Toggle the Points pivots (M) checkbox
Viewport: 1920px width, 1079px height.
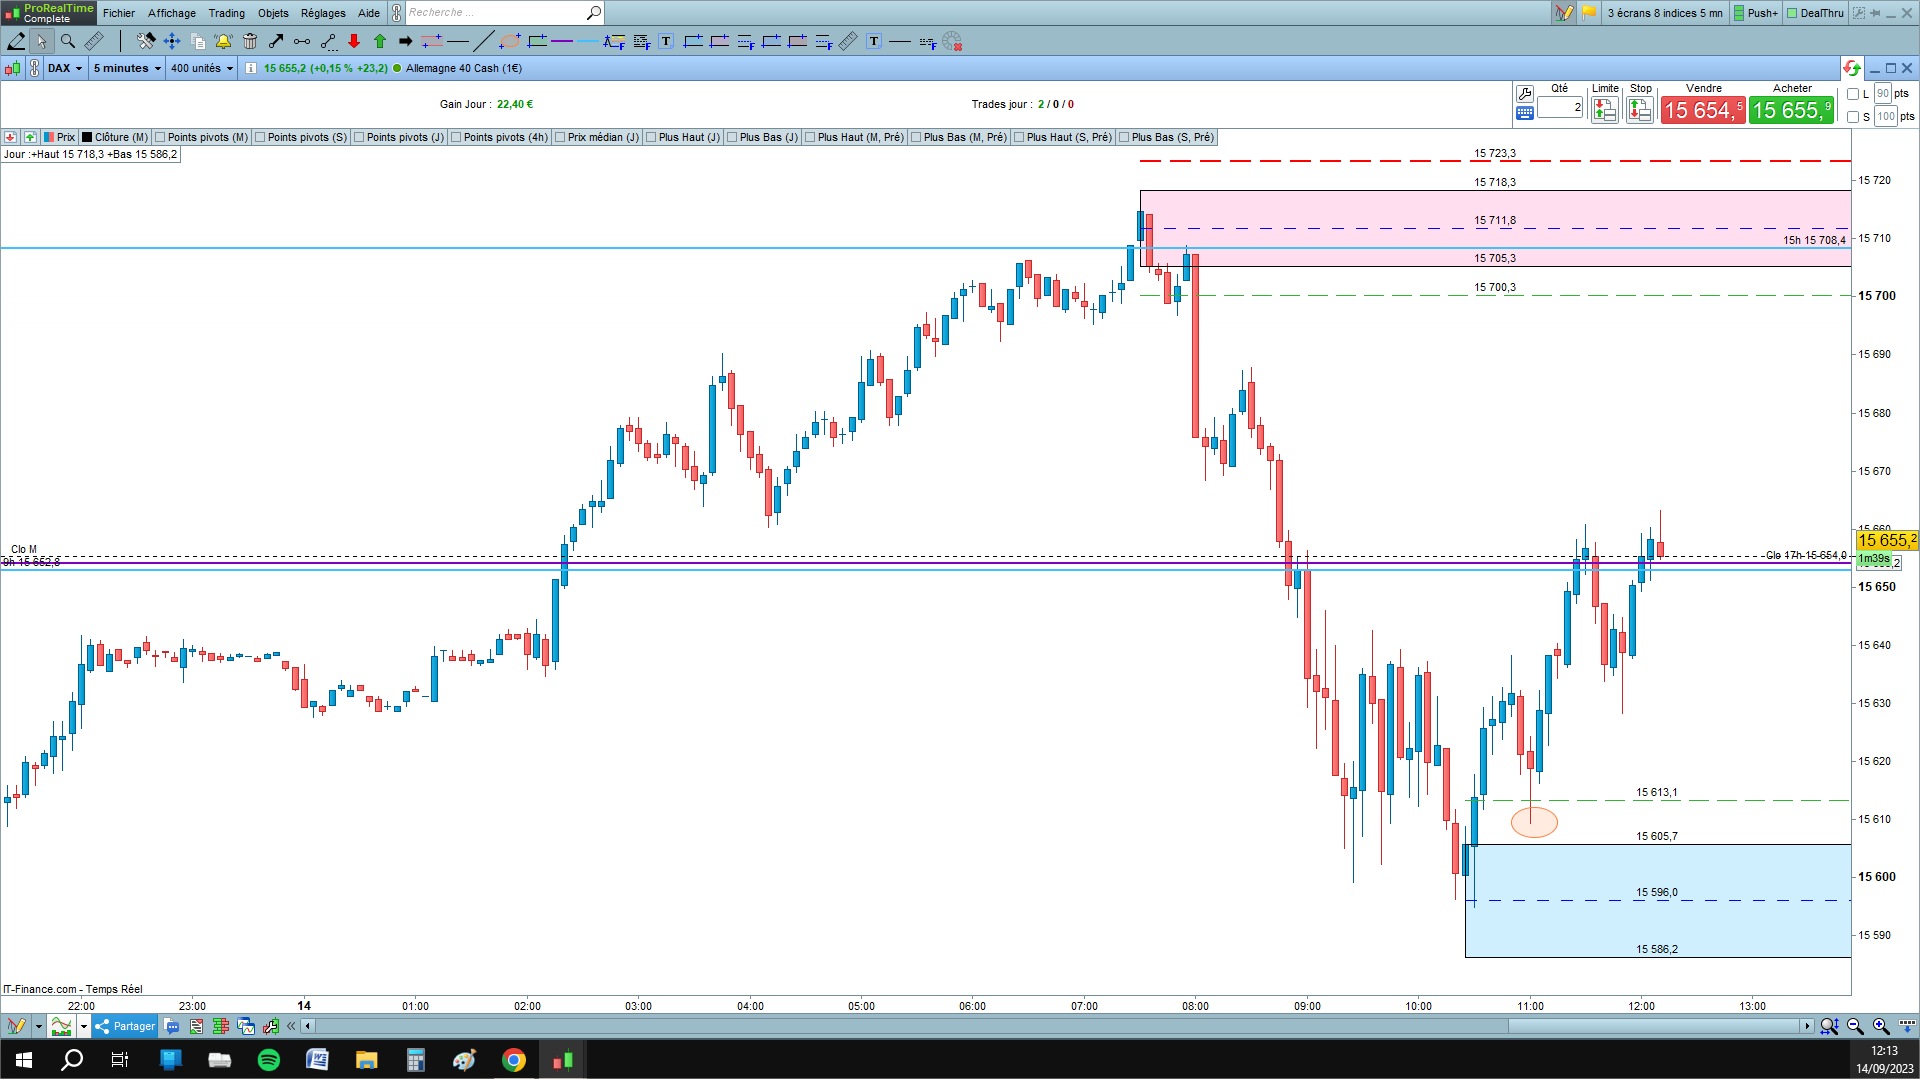(161, 138)
